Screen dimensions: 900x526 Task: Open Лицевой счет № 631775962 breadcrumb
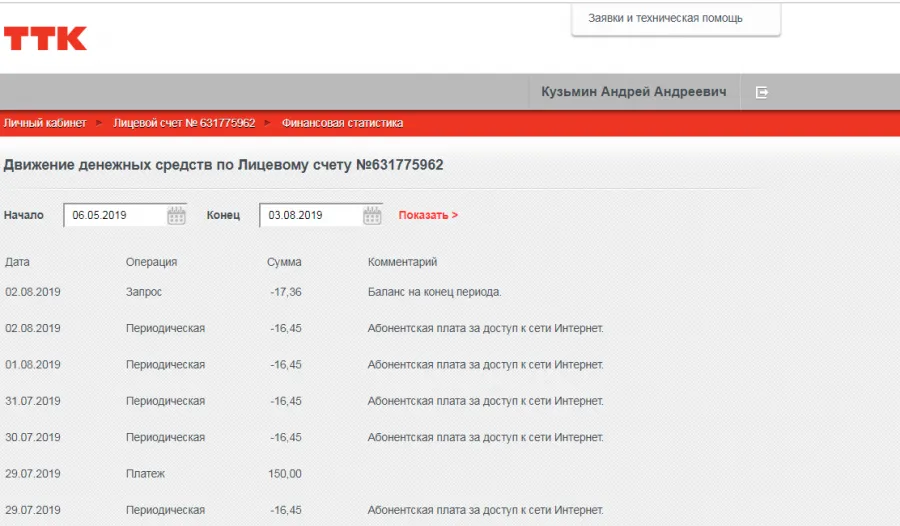(184, 123)
